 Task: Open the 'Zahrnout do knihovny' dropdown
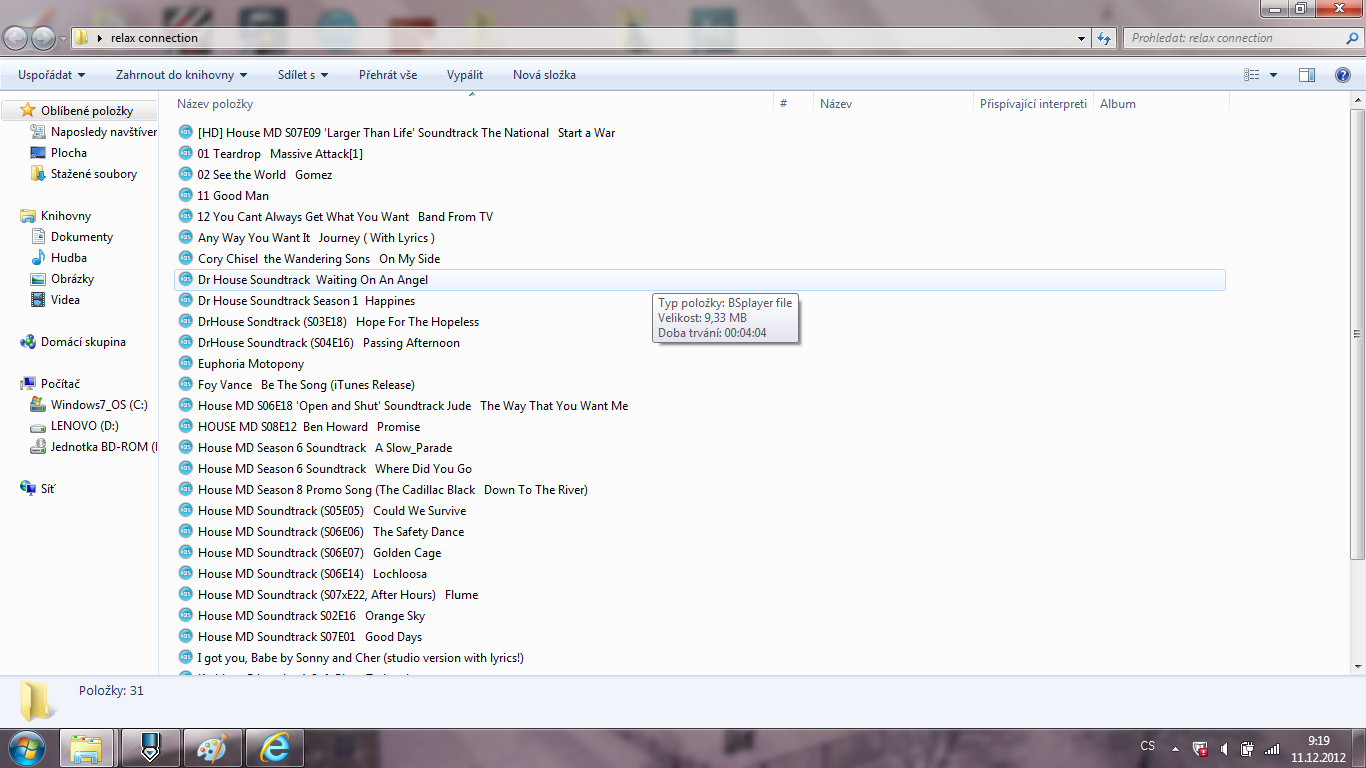[181, 75]
